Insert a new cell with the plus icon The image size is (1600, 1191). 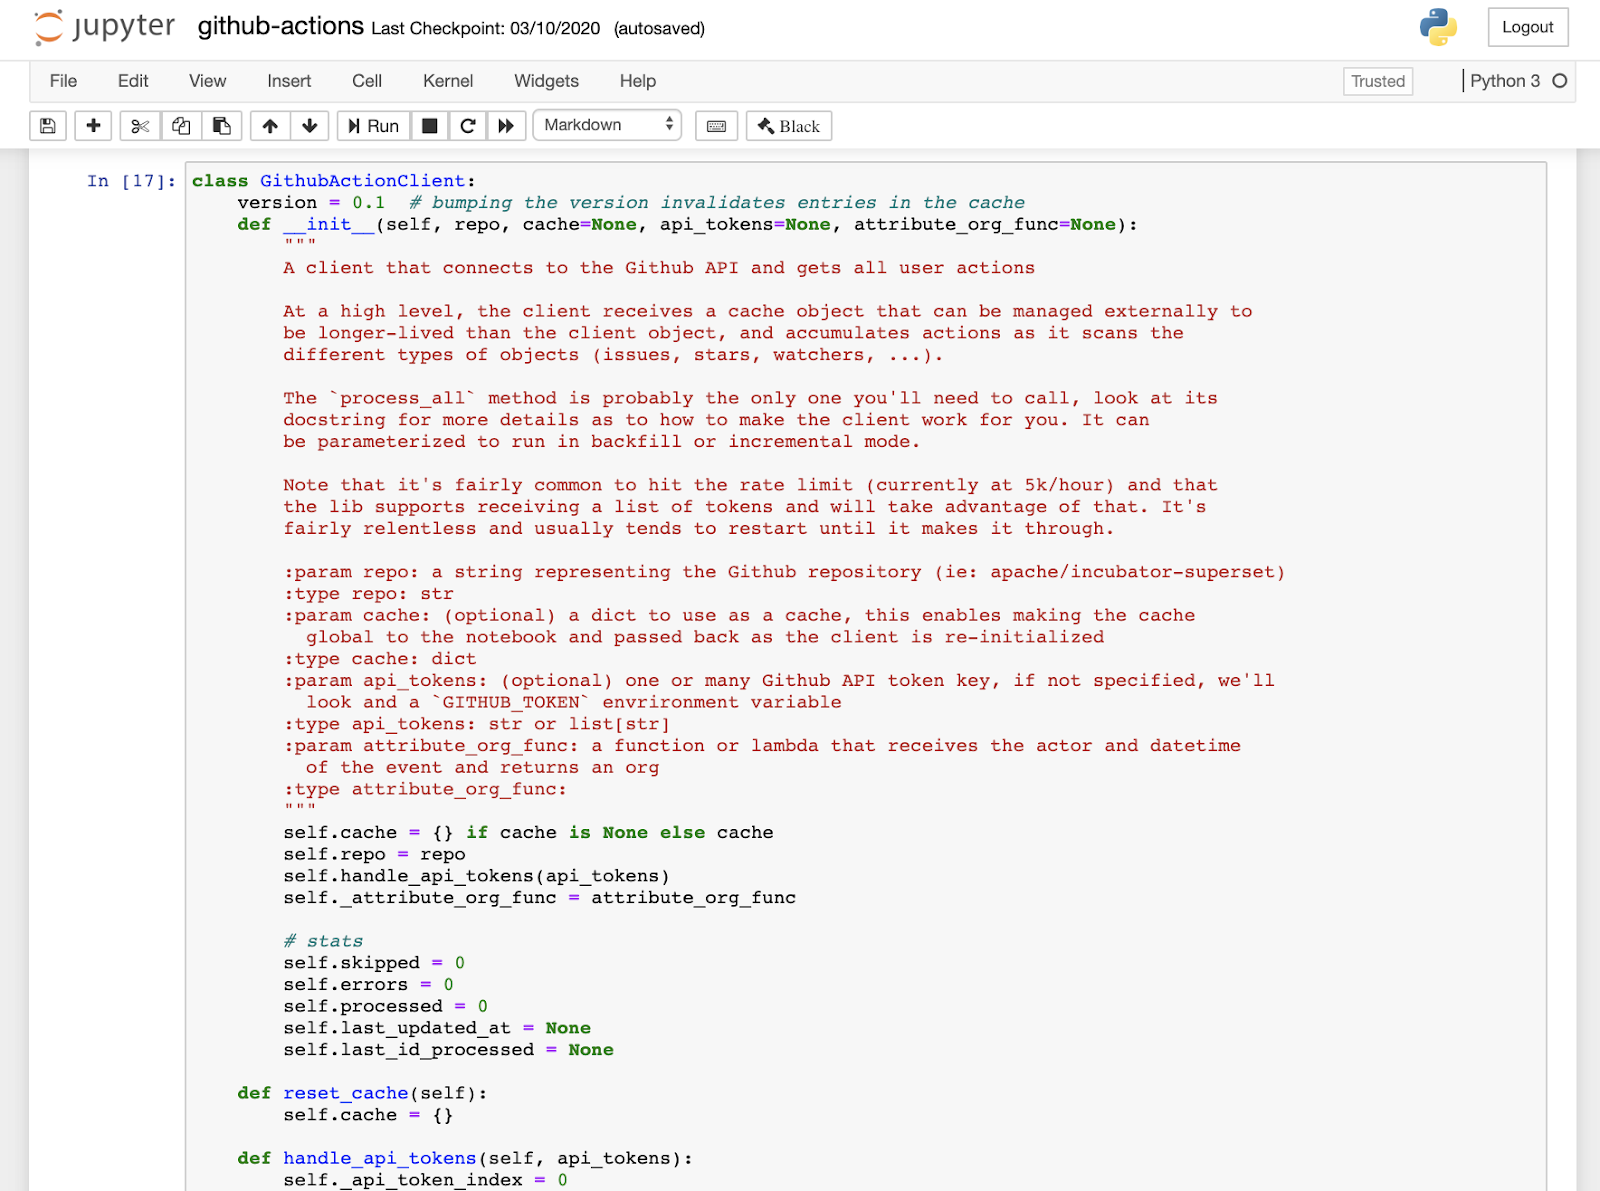tap(93, 125)
